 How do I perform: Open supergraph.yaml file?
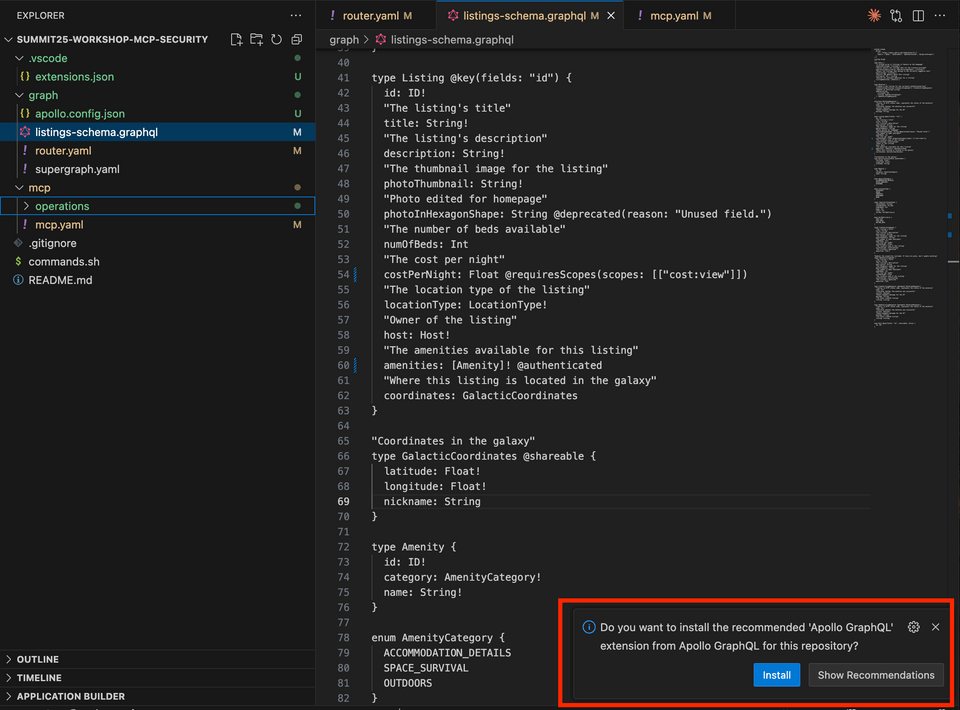click(157, 169)
